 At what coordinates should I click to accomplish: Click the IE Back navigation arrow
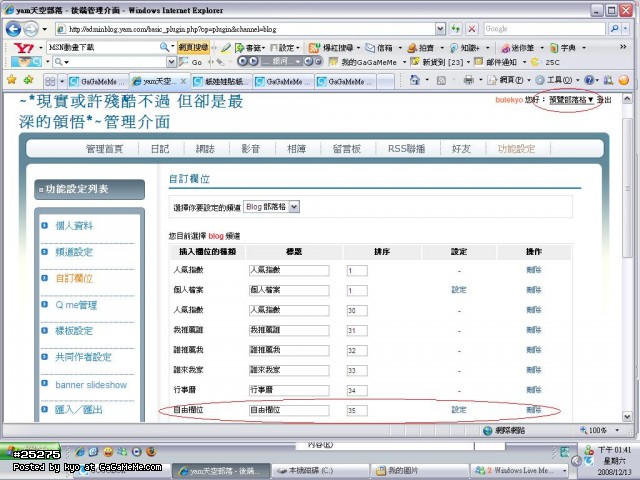click(x=14, y=29)
